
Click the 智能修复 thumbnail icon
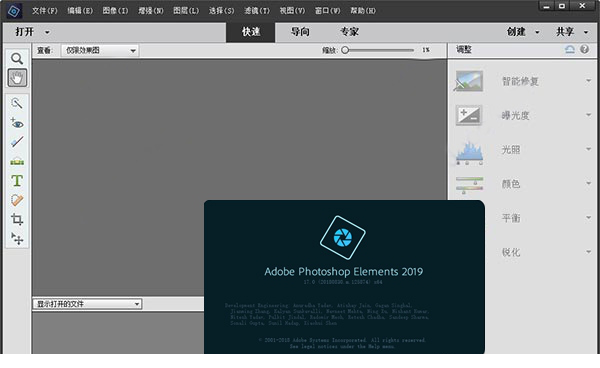pyautogui.click(x=469, y=81)
